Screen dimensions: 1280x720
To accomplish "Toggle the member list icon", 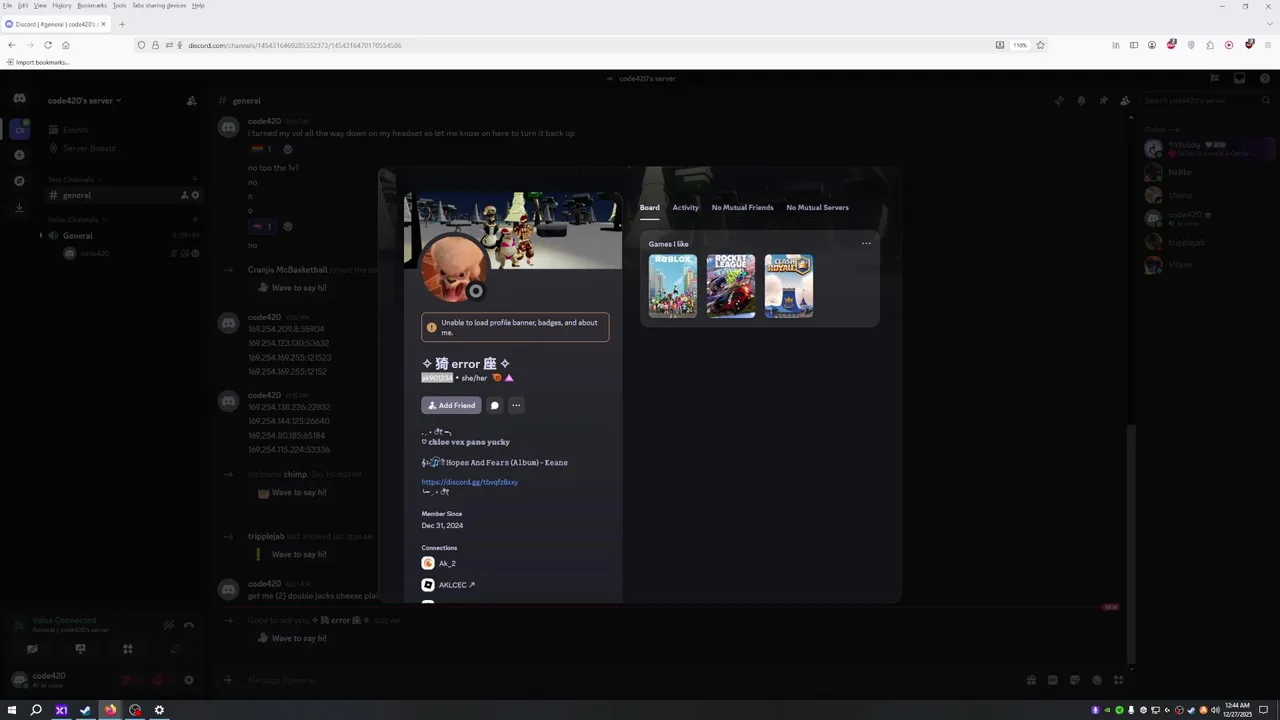I will click(1125, 100).
